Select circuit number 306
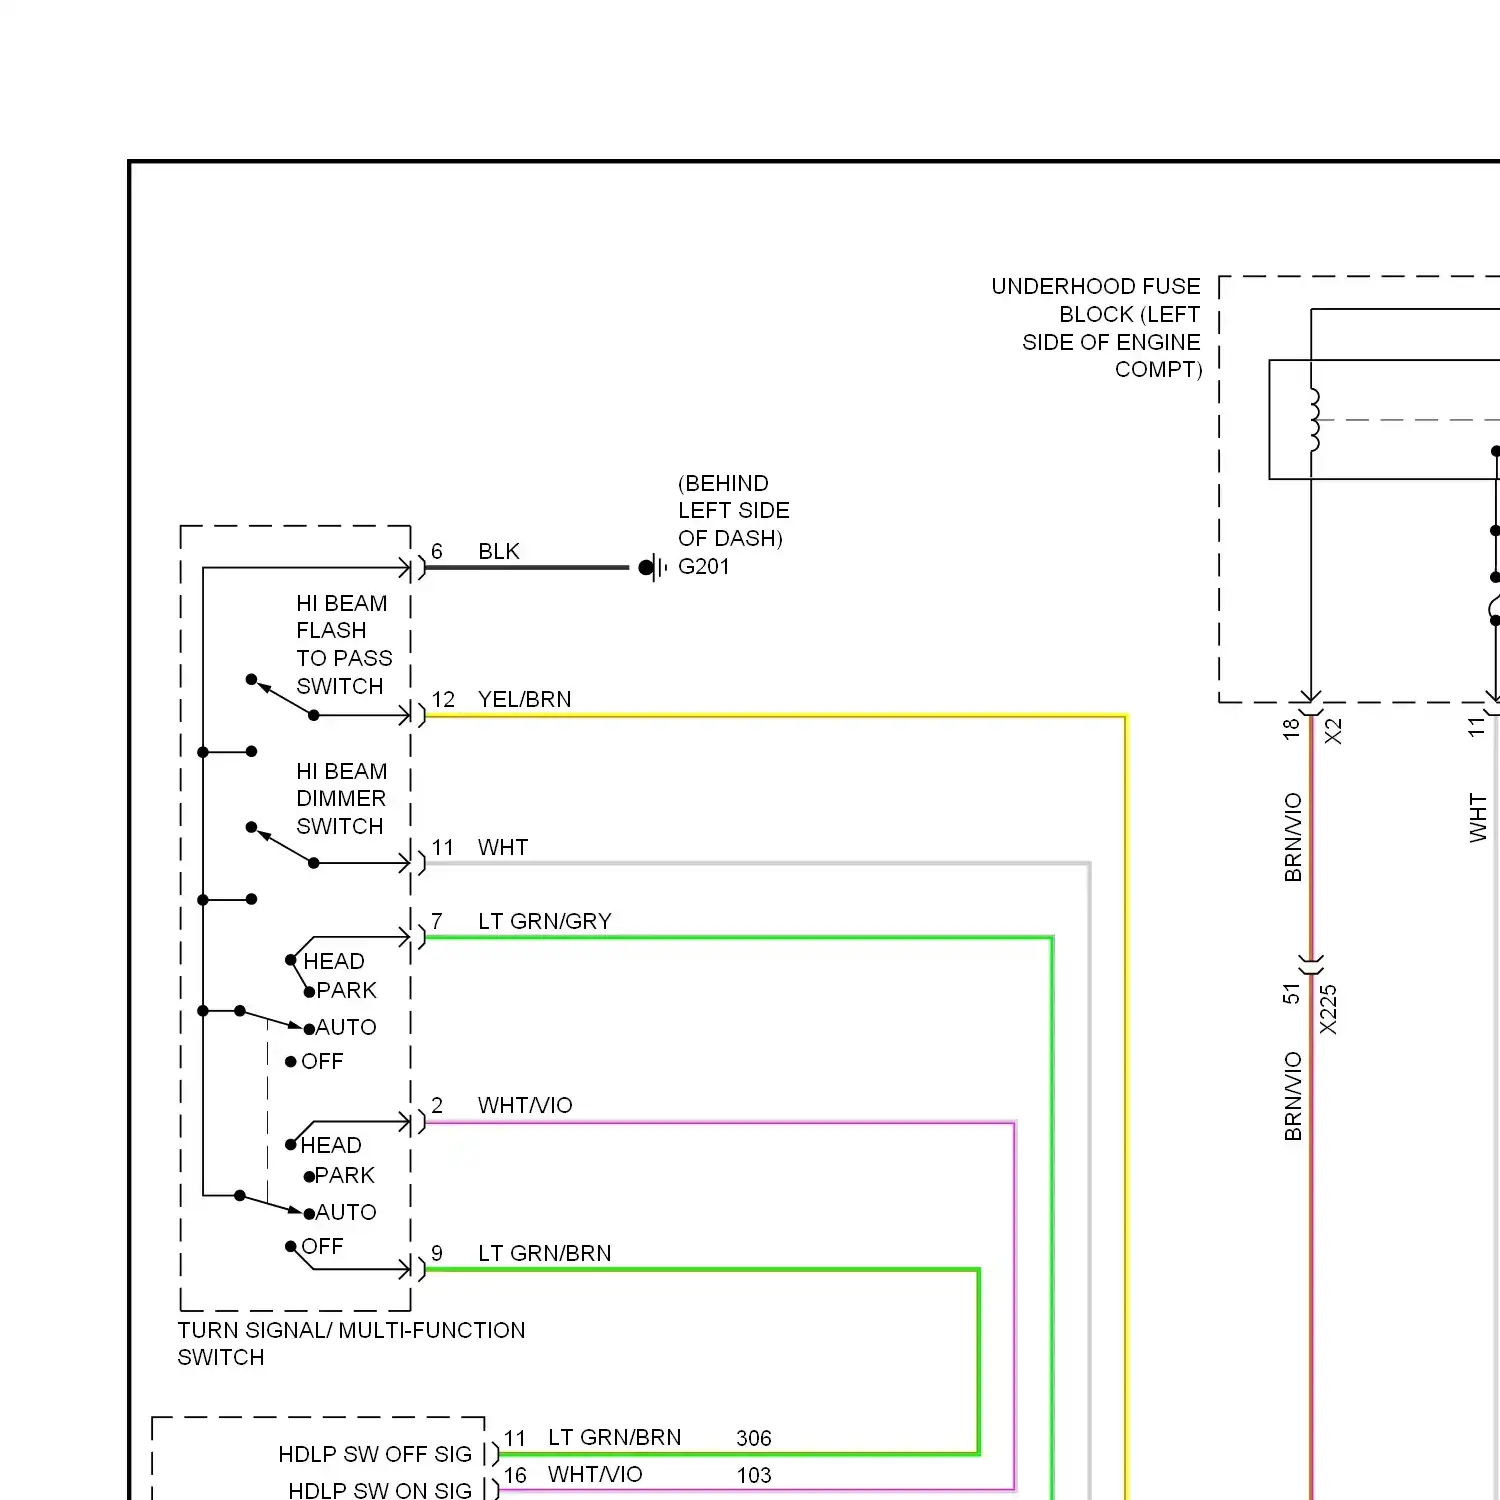This screenshot has height=1500, width=1500. click(x=754, y=1439)
